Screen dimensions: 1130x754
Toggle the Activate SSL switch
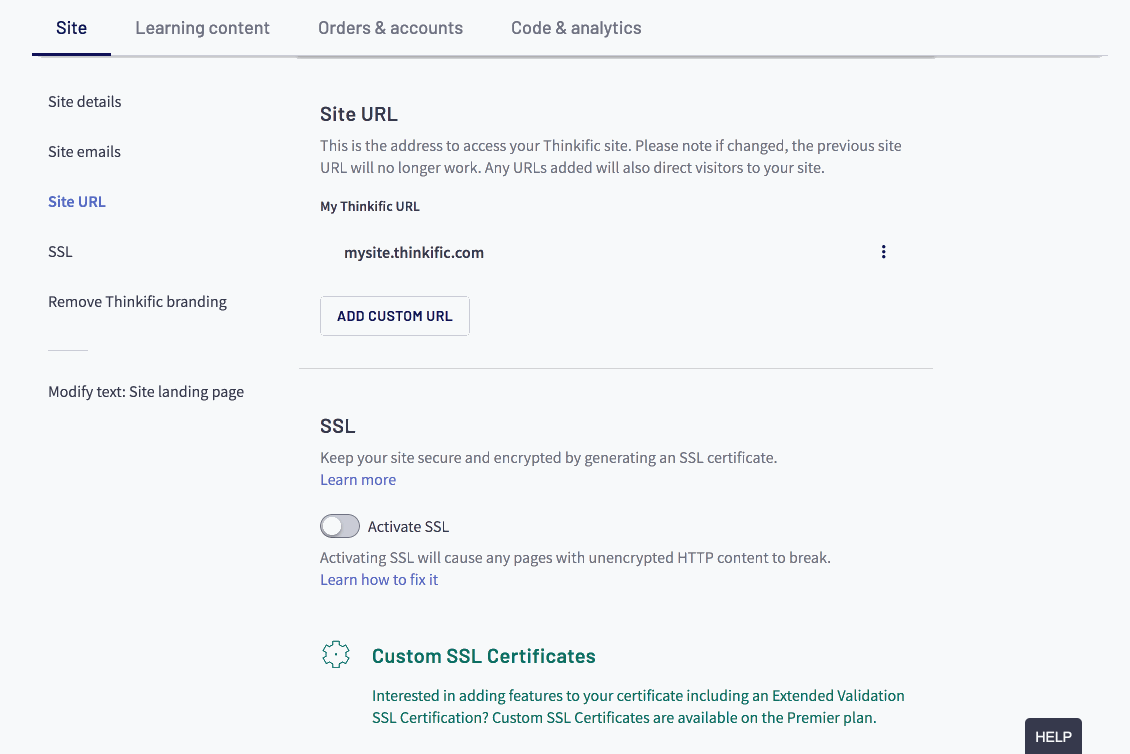(339, 526)
